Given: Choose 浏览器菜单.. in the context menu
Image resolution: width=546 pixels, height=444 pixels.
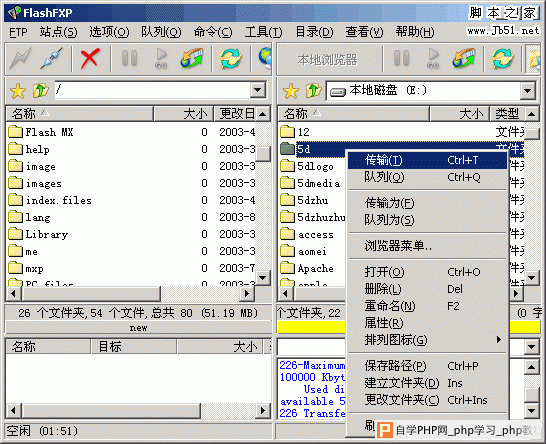Looking at the screenshot, I should tap(428, 246).
